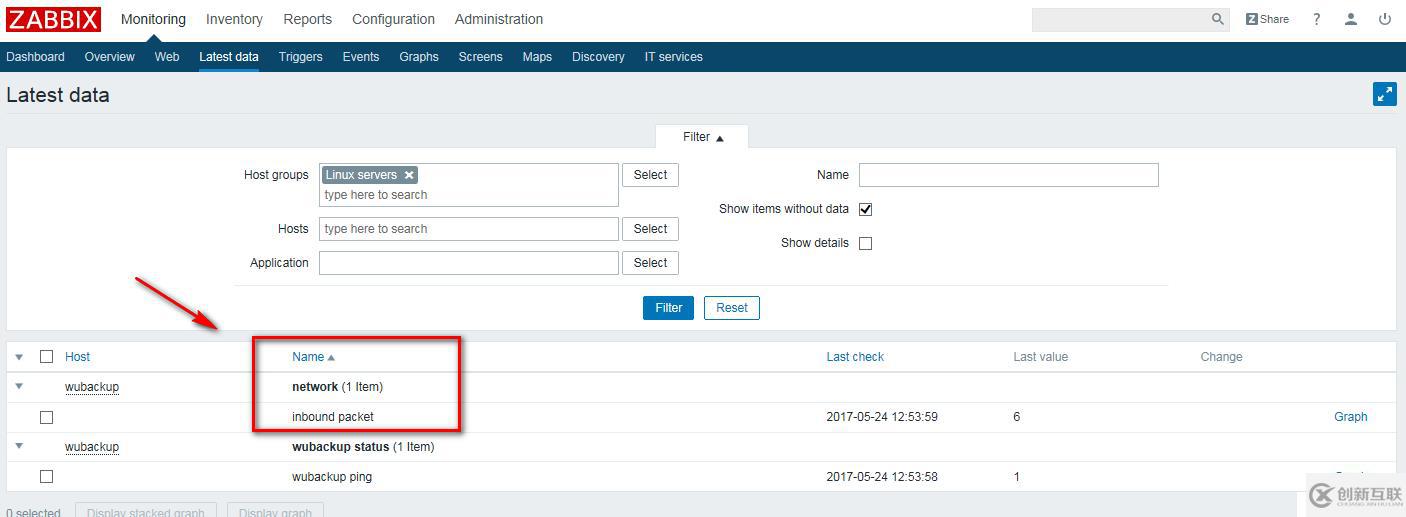Focus the Hosts search field
Viewport: 1406px width, 517px height.
(469, 229)
